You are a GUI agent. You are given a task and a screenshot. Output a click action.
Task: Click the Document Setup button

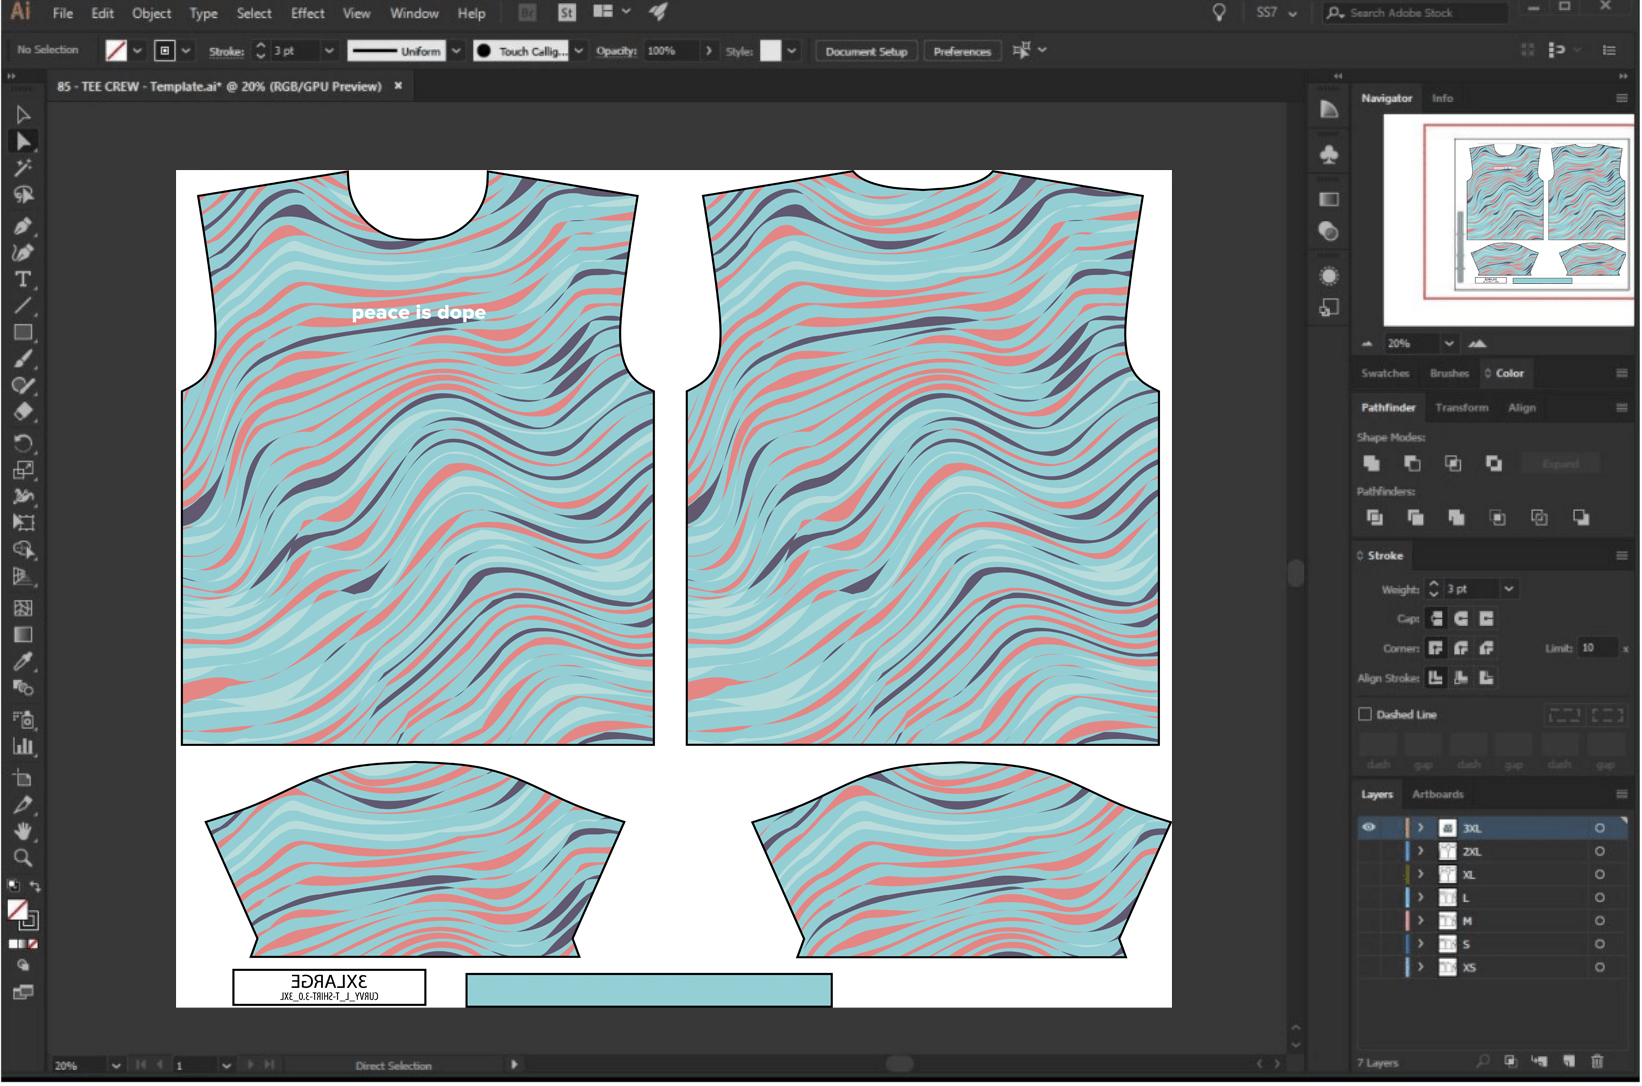[866, 51]
